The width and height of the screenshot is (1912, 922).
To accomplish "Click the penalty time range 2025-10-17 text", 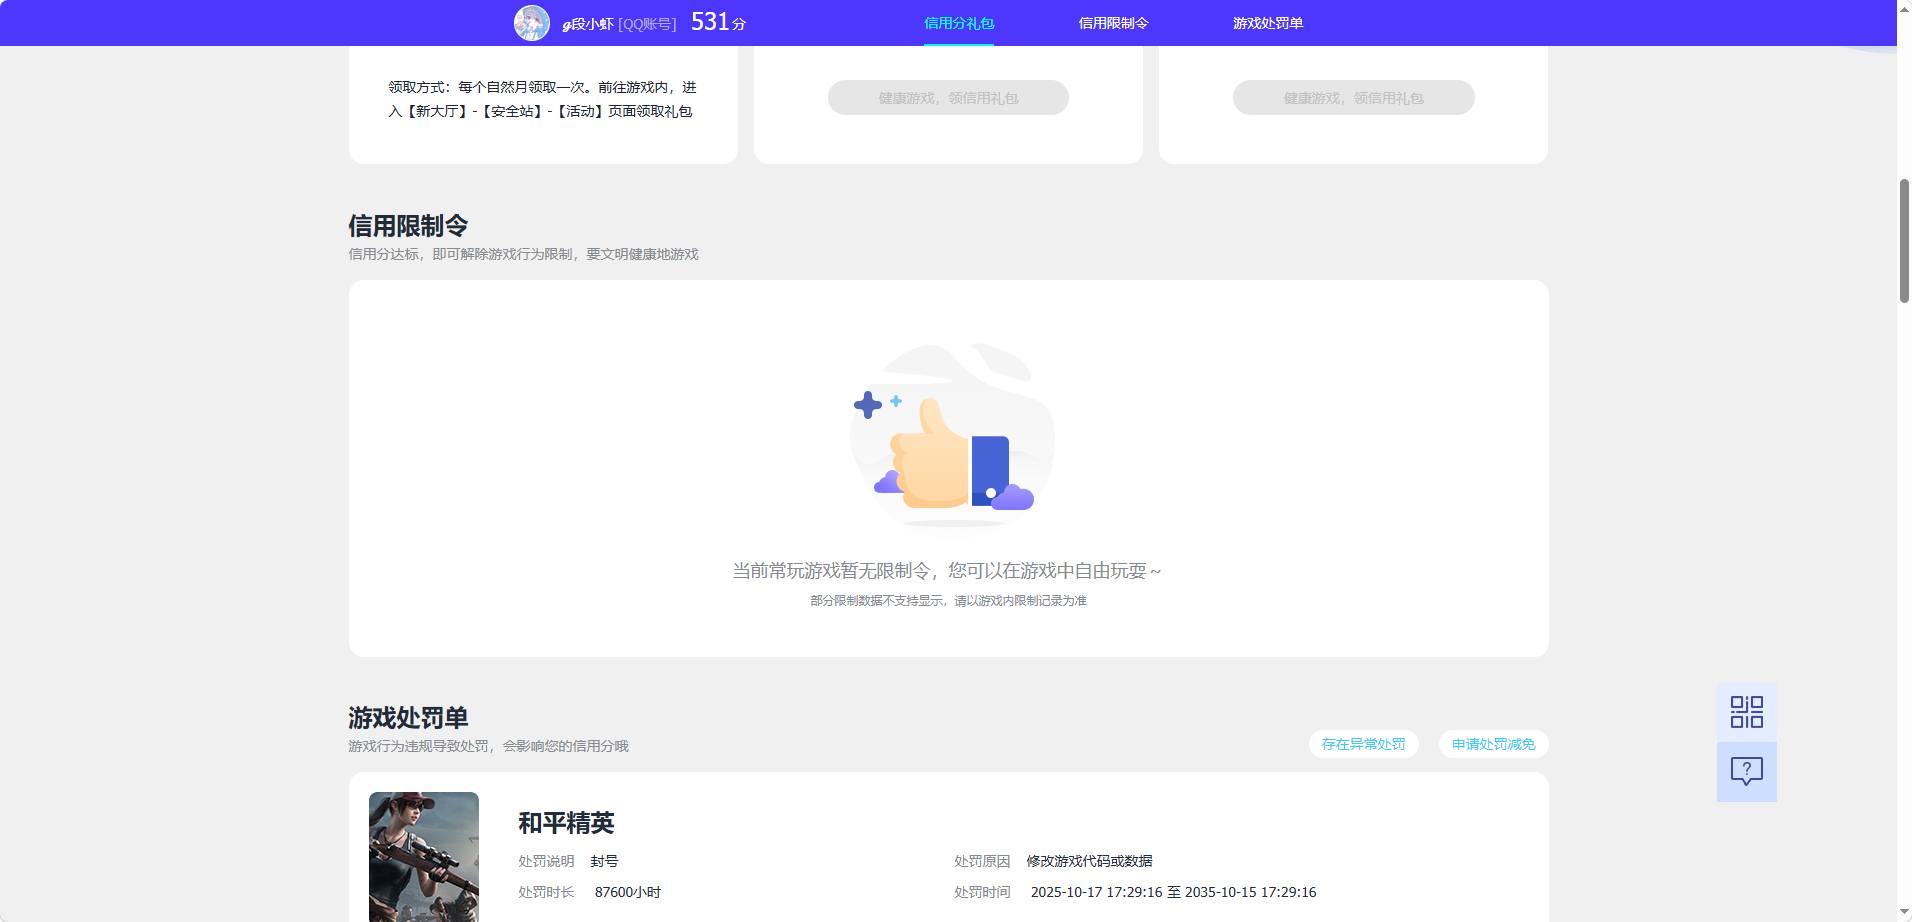I will tap(1173, 892).
